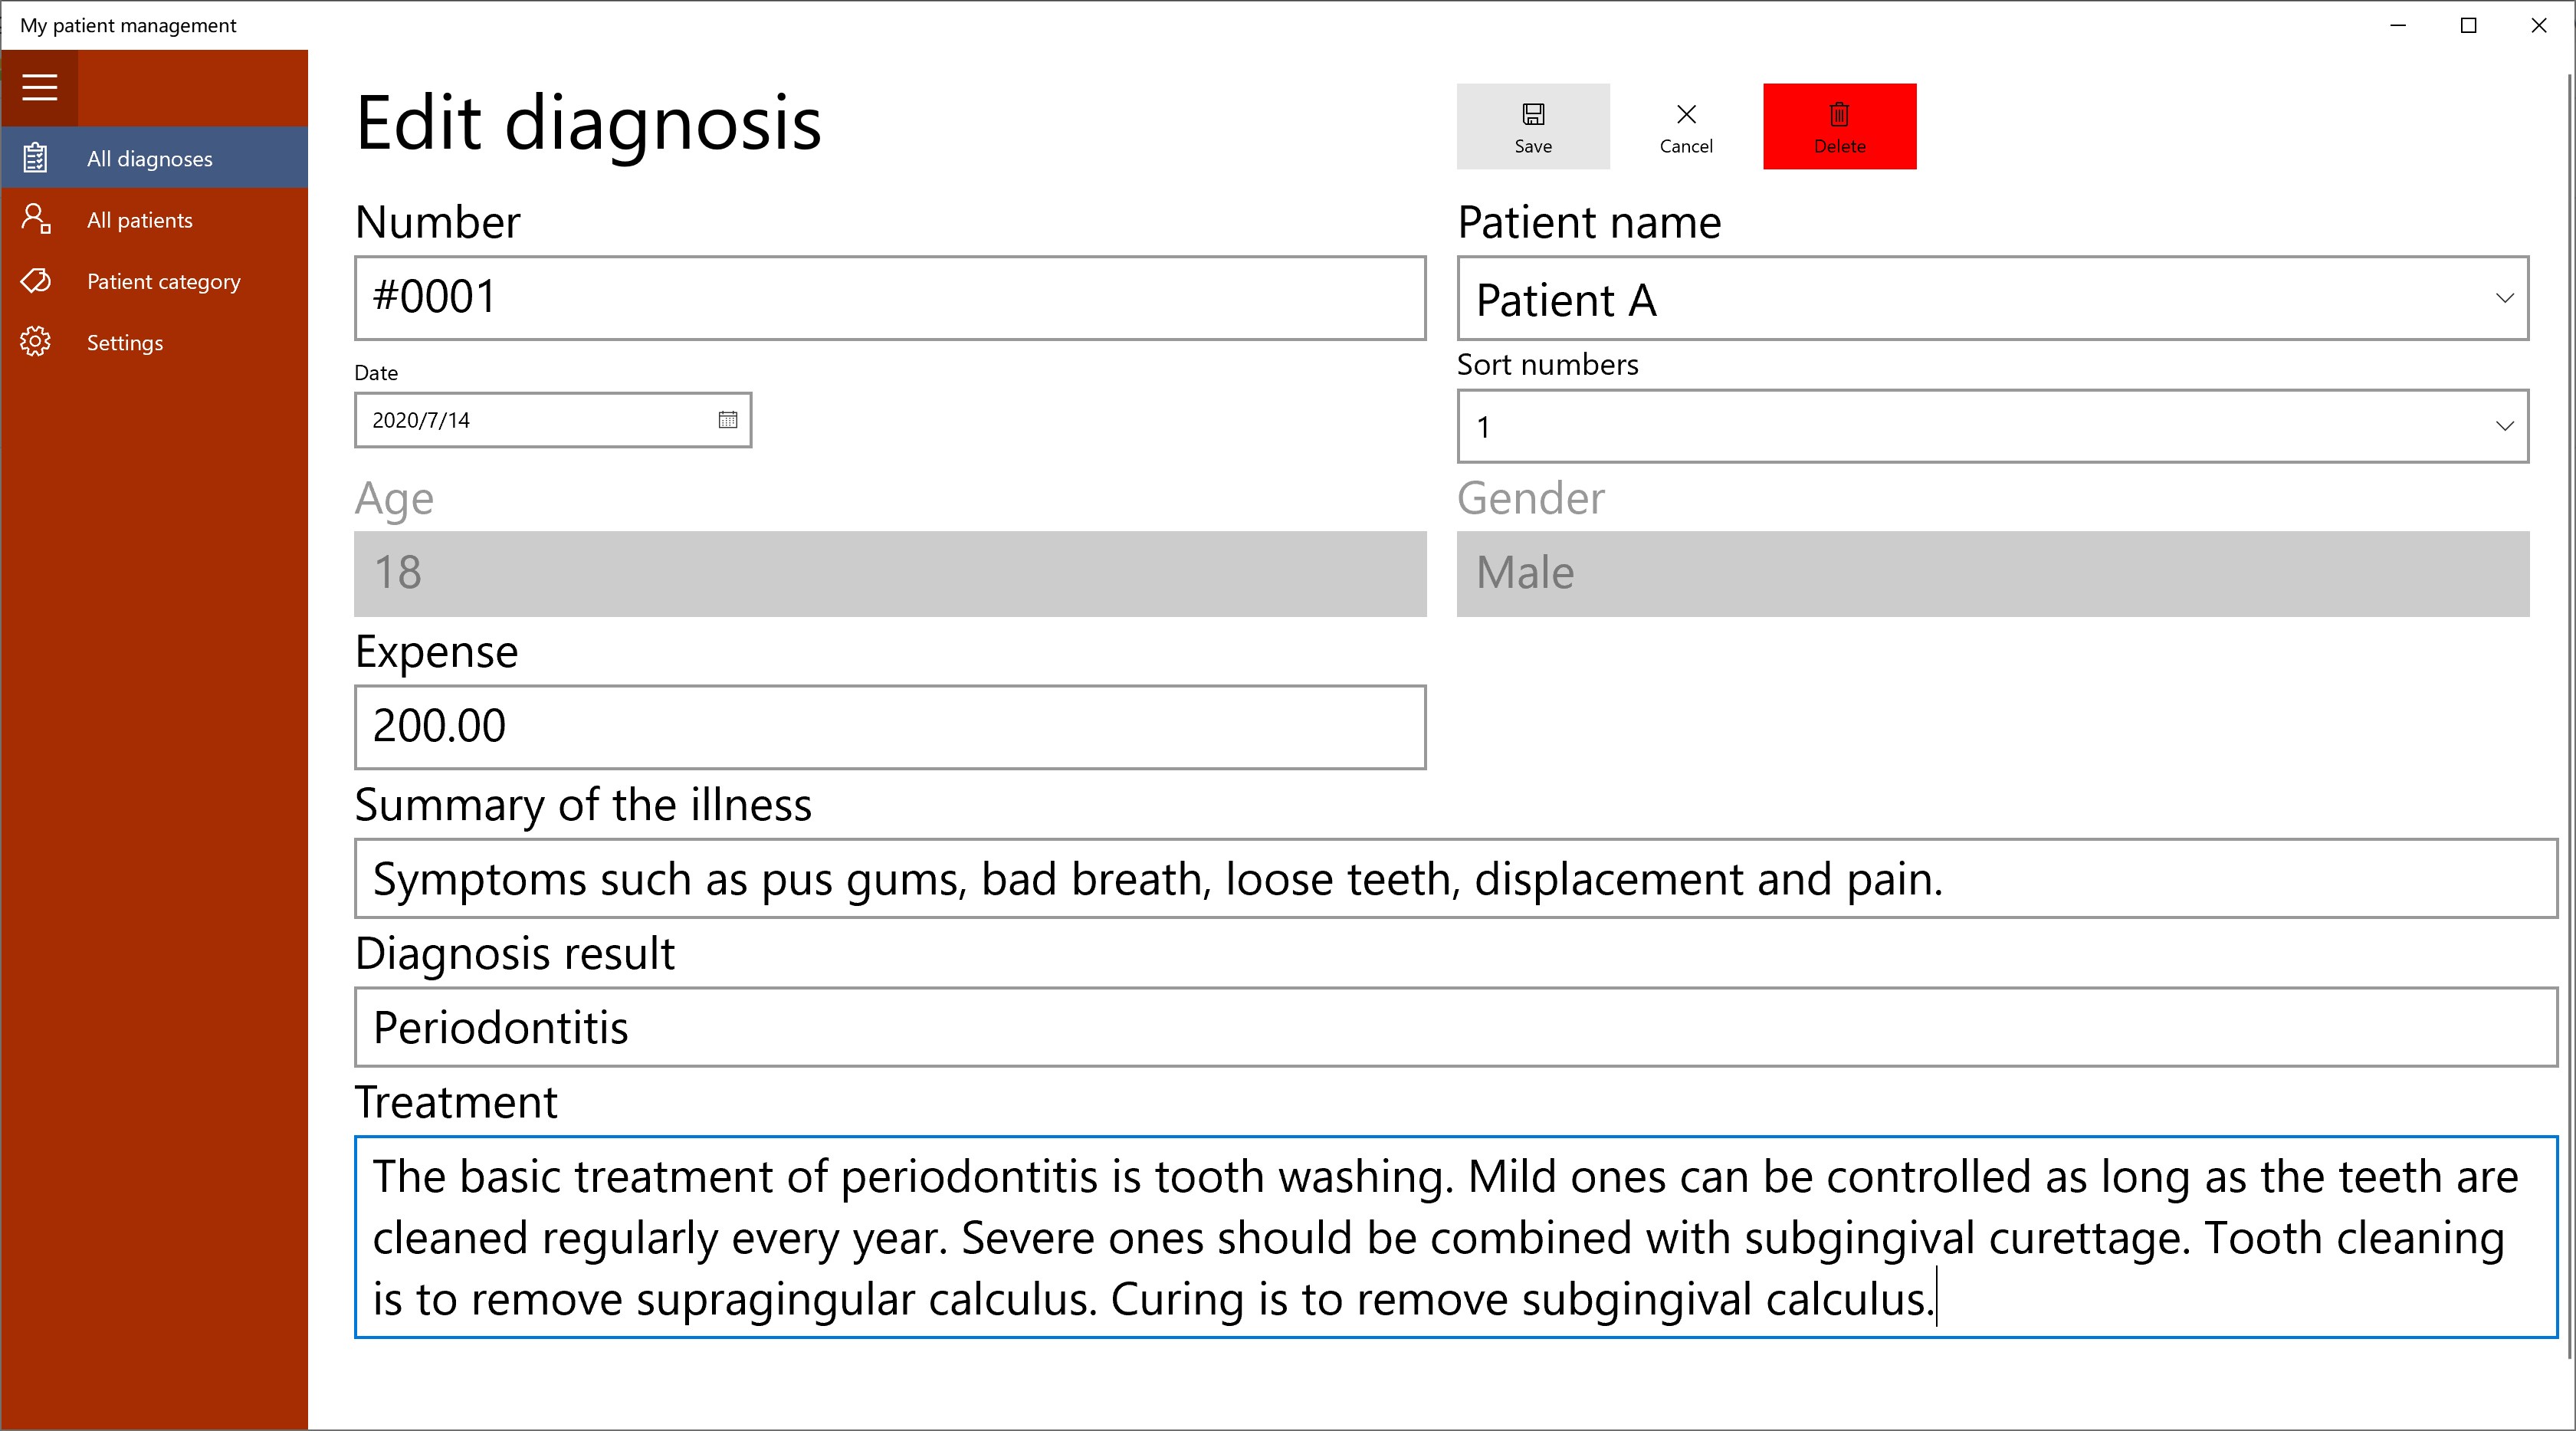
Task: Click the vertical scrollbar on the right
Action: (2570, 700)
